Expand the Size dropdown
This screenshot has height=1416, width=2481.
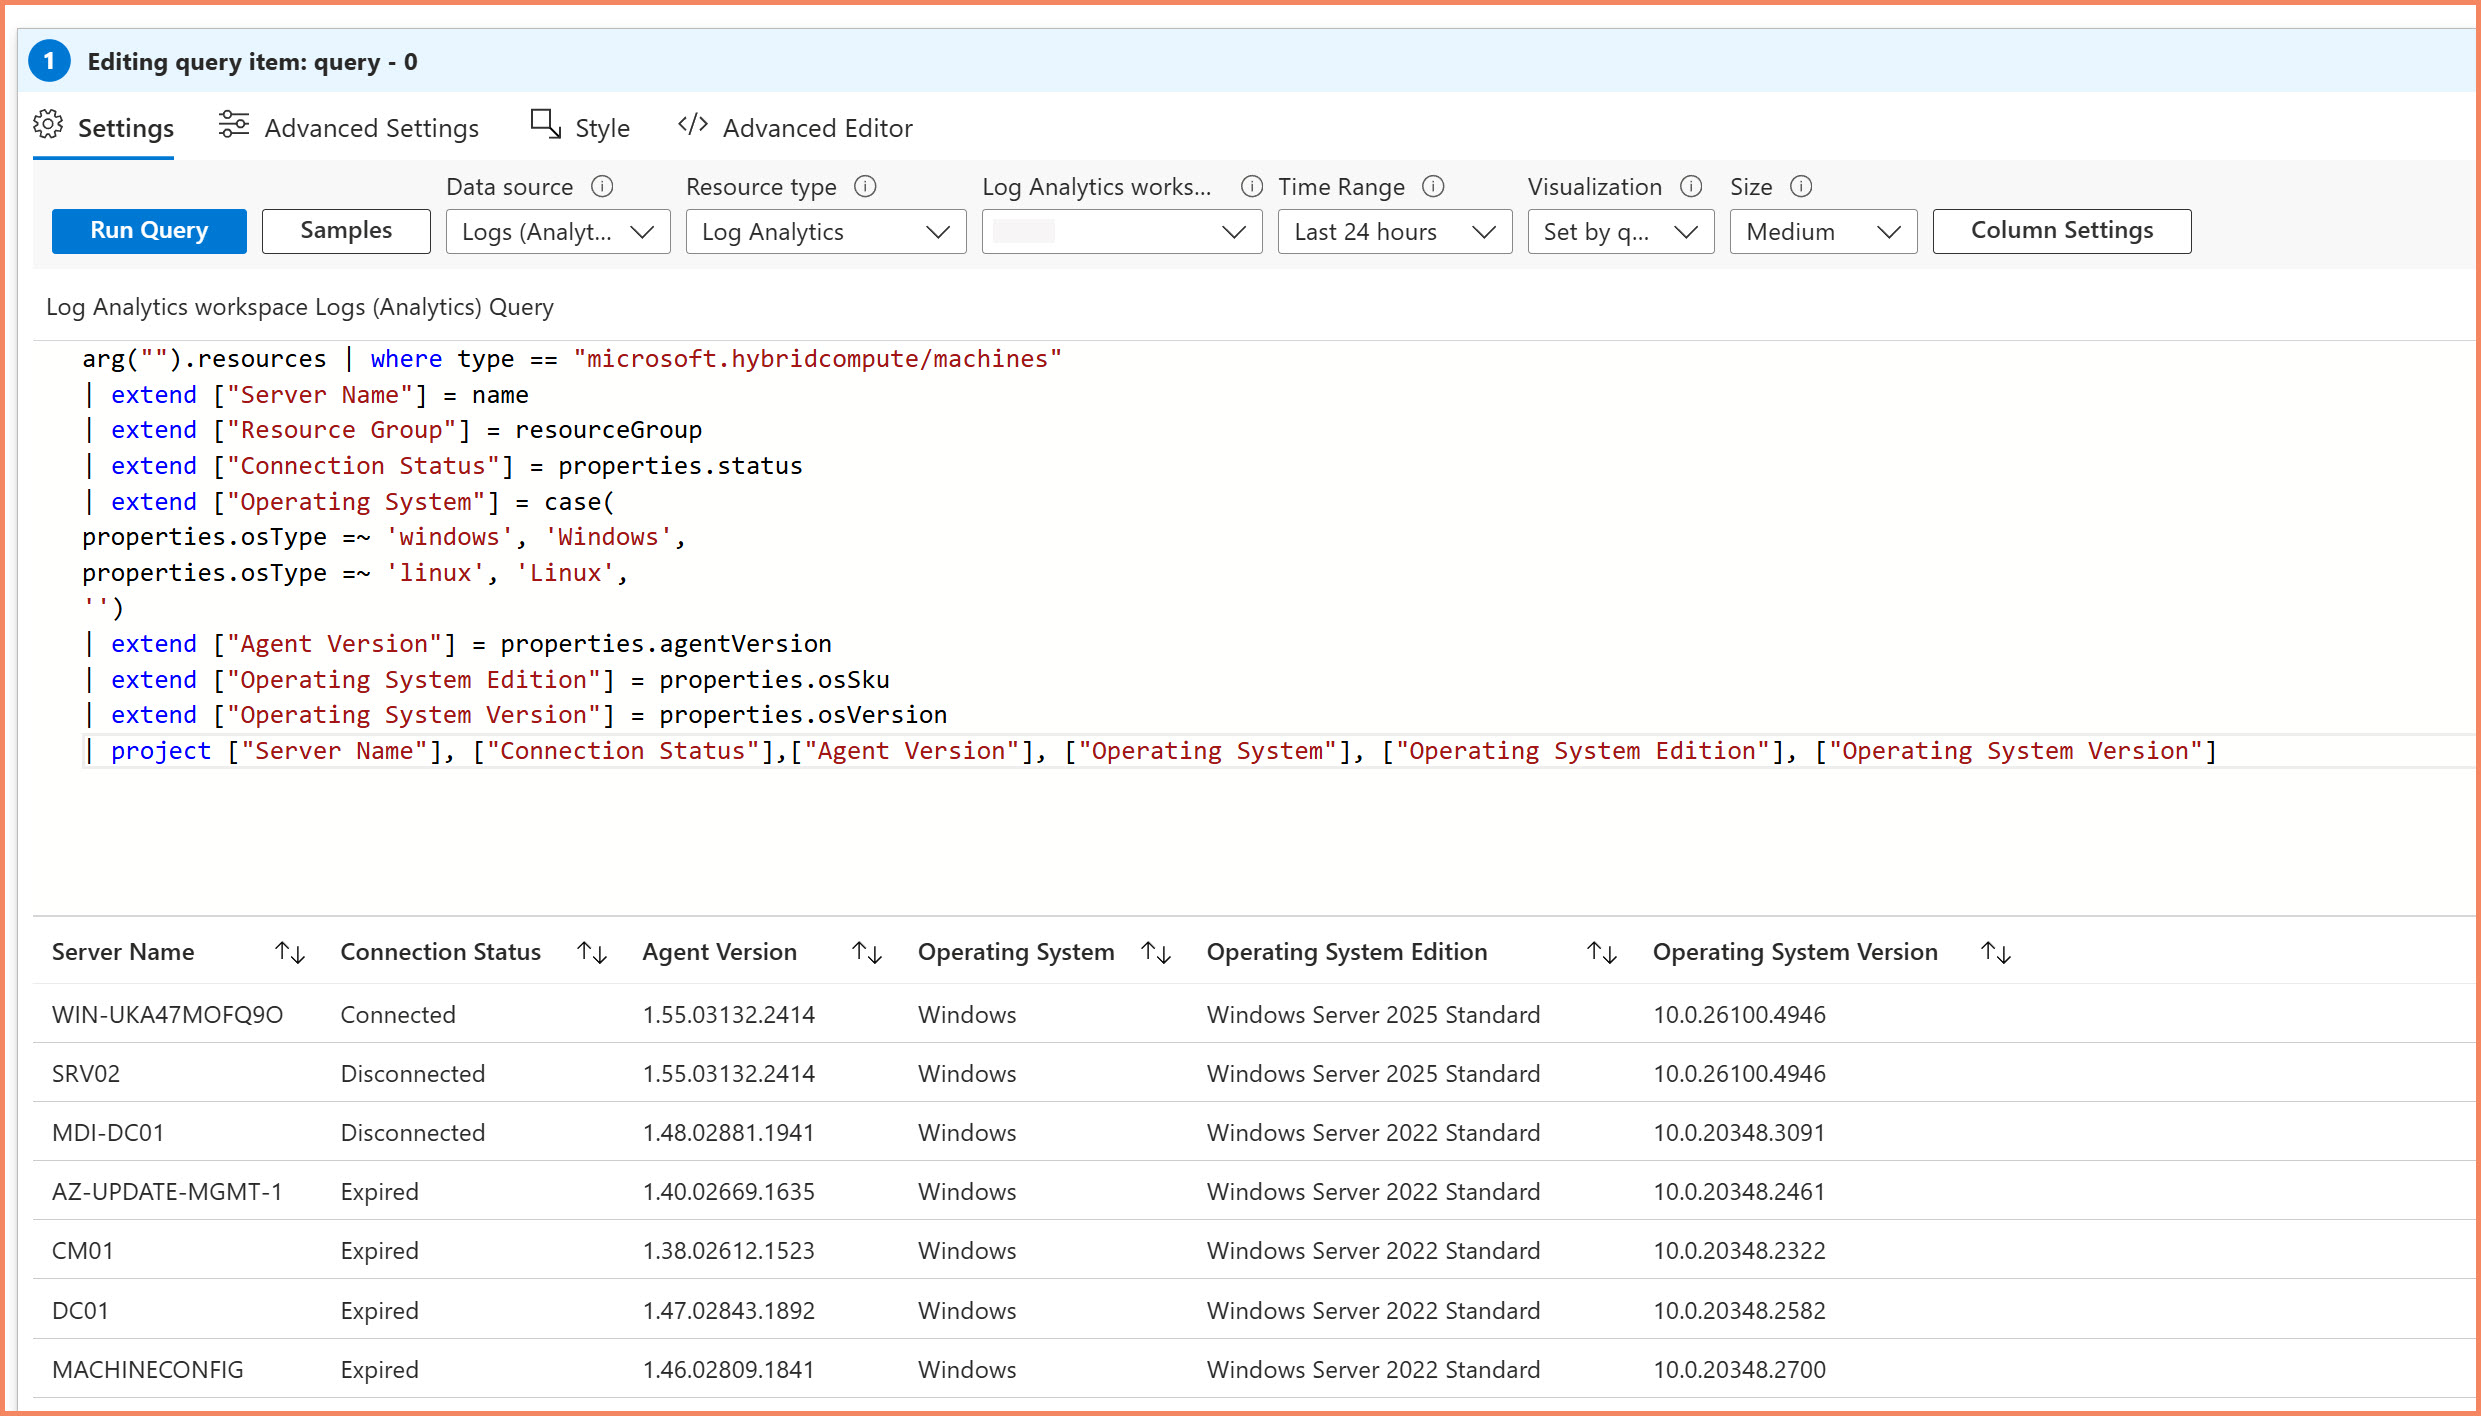tap(1823, 232)
